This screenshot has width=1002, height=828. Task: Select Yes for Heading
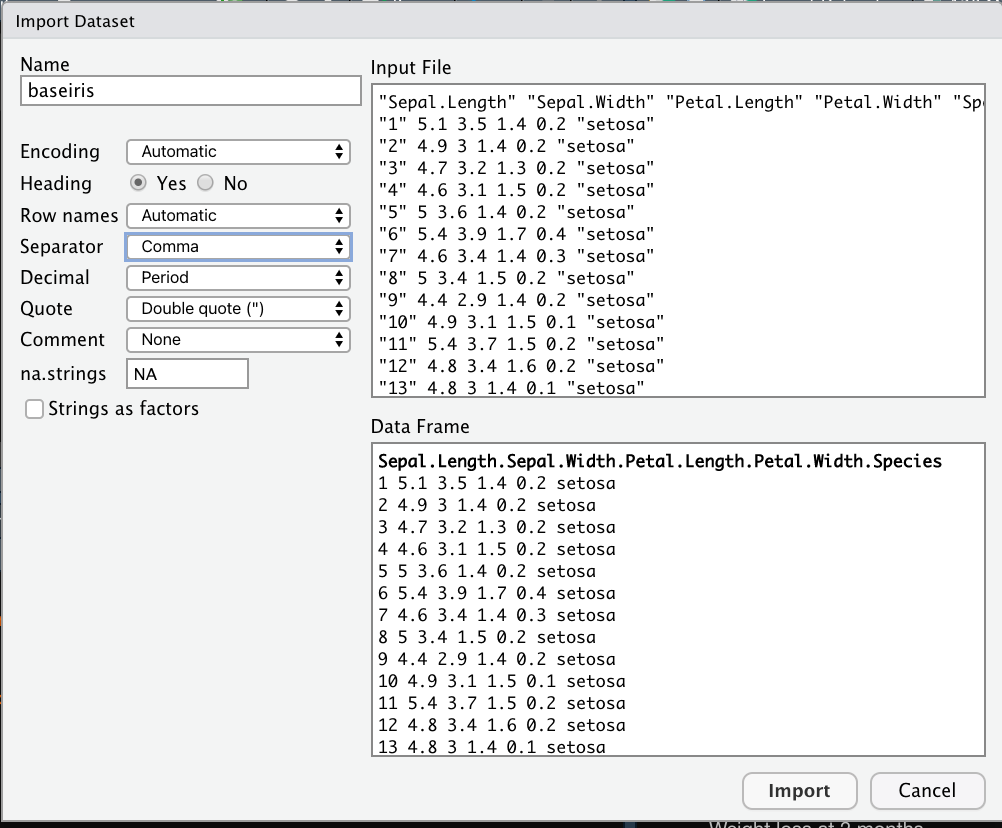pos(140,184)
